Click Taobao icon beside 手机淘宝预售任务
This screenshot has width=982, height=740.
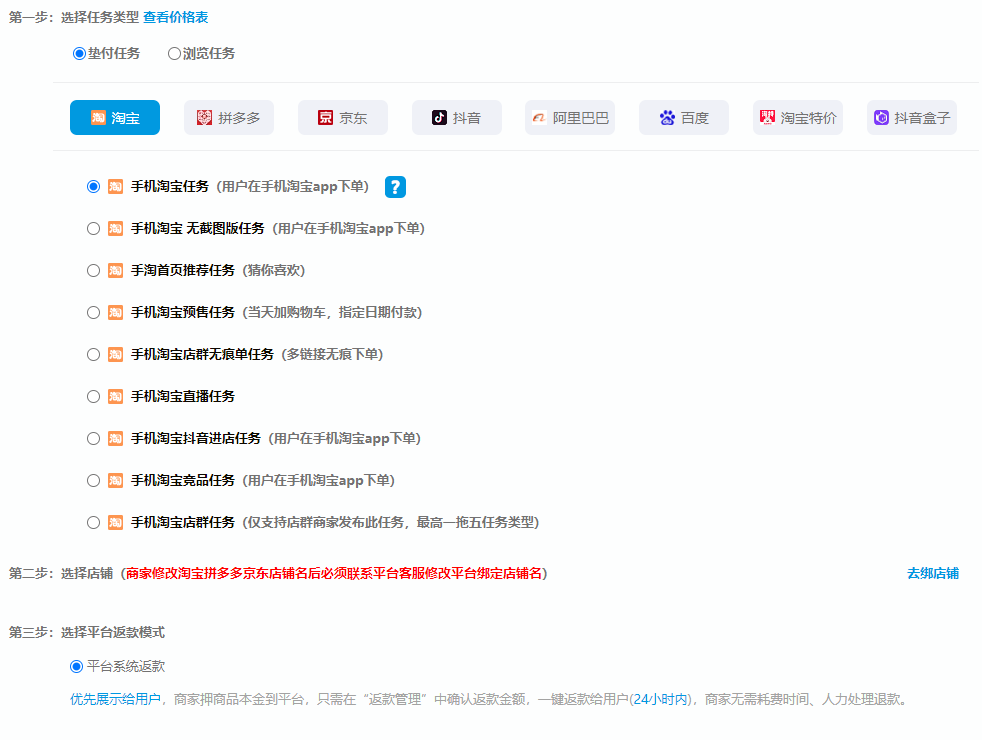click(x=115, y=312)
